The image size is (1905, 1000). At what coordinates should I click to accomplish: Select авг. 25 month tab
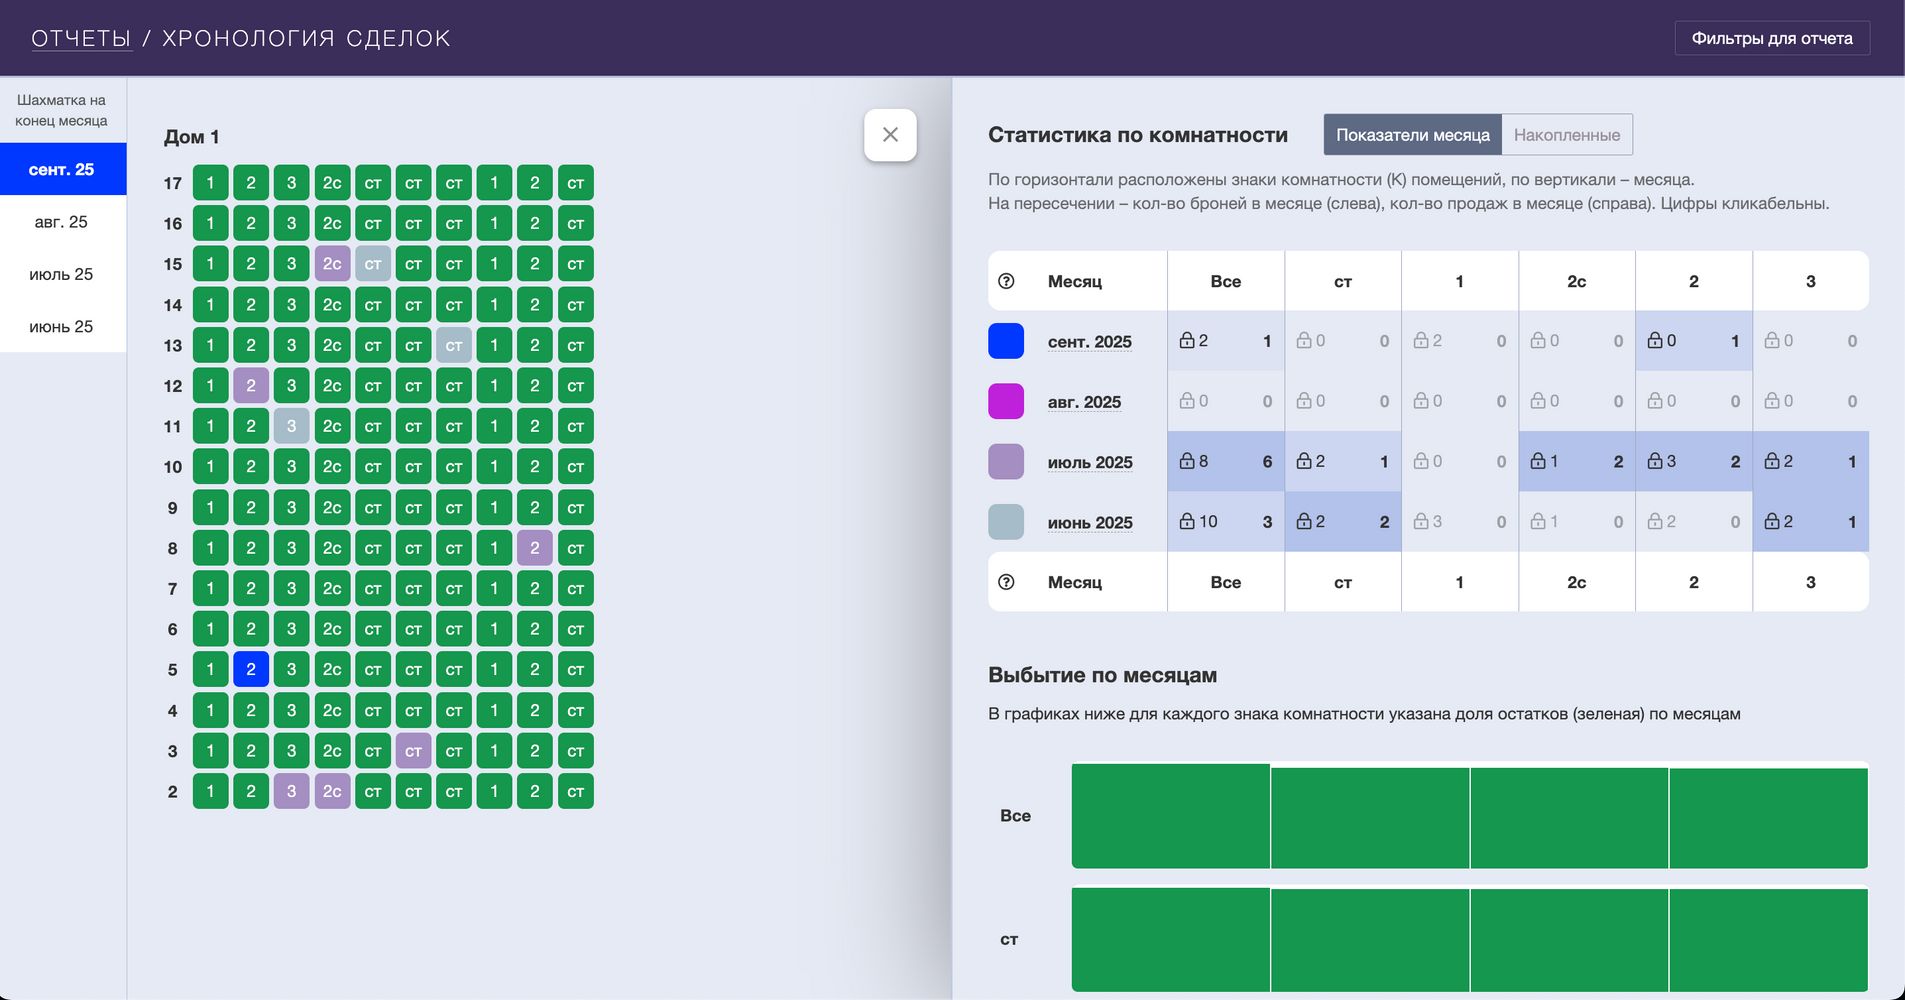(62, 222)
